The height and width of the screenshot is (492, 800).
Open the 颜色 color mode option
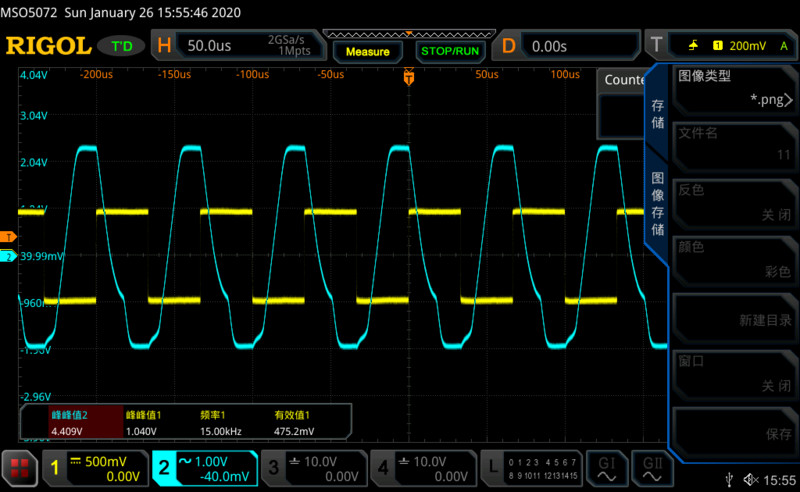click(x=735, y=259)
